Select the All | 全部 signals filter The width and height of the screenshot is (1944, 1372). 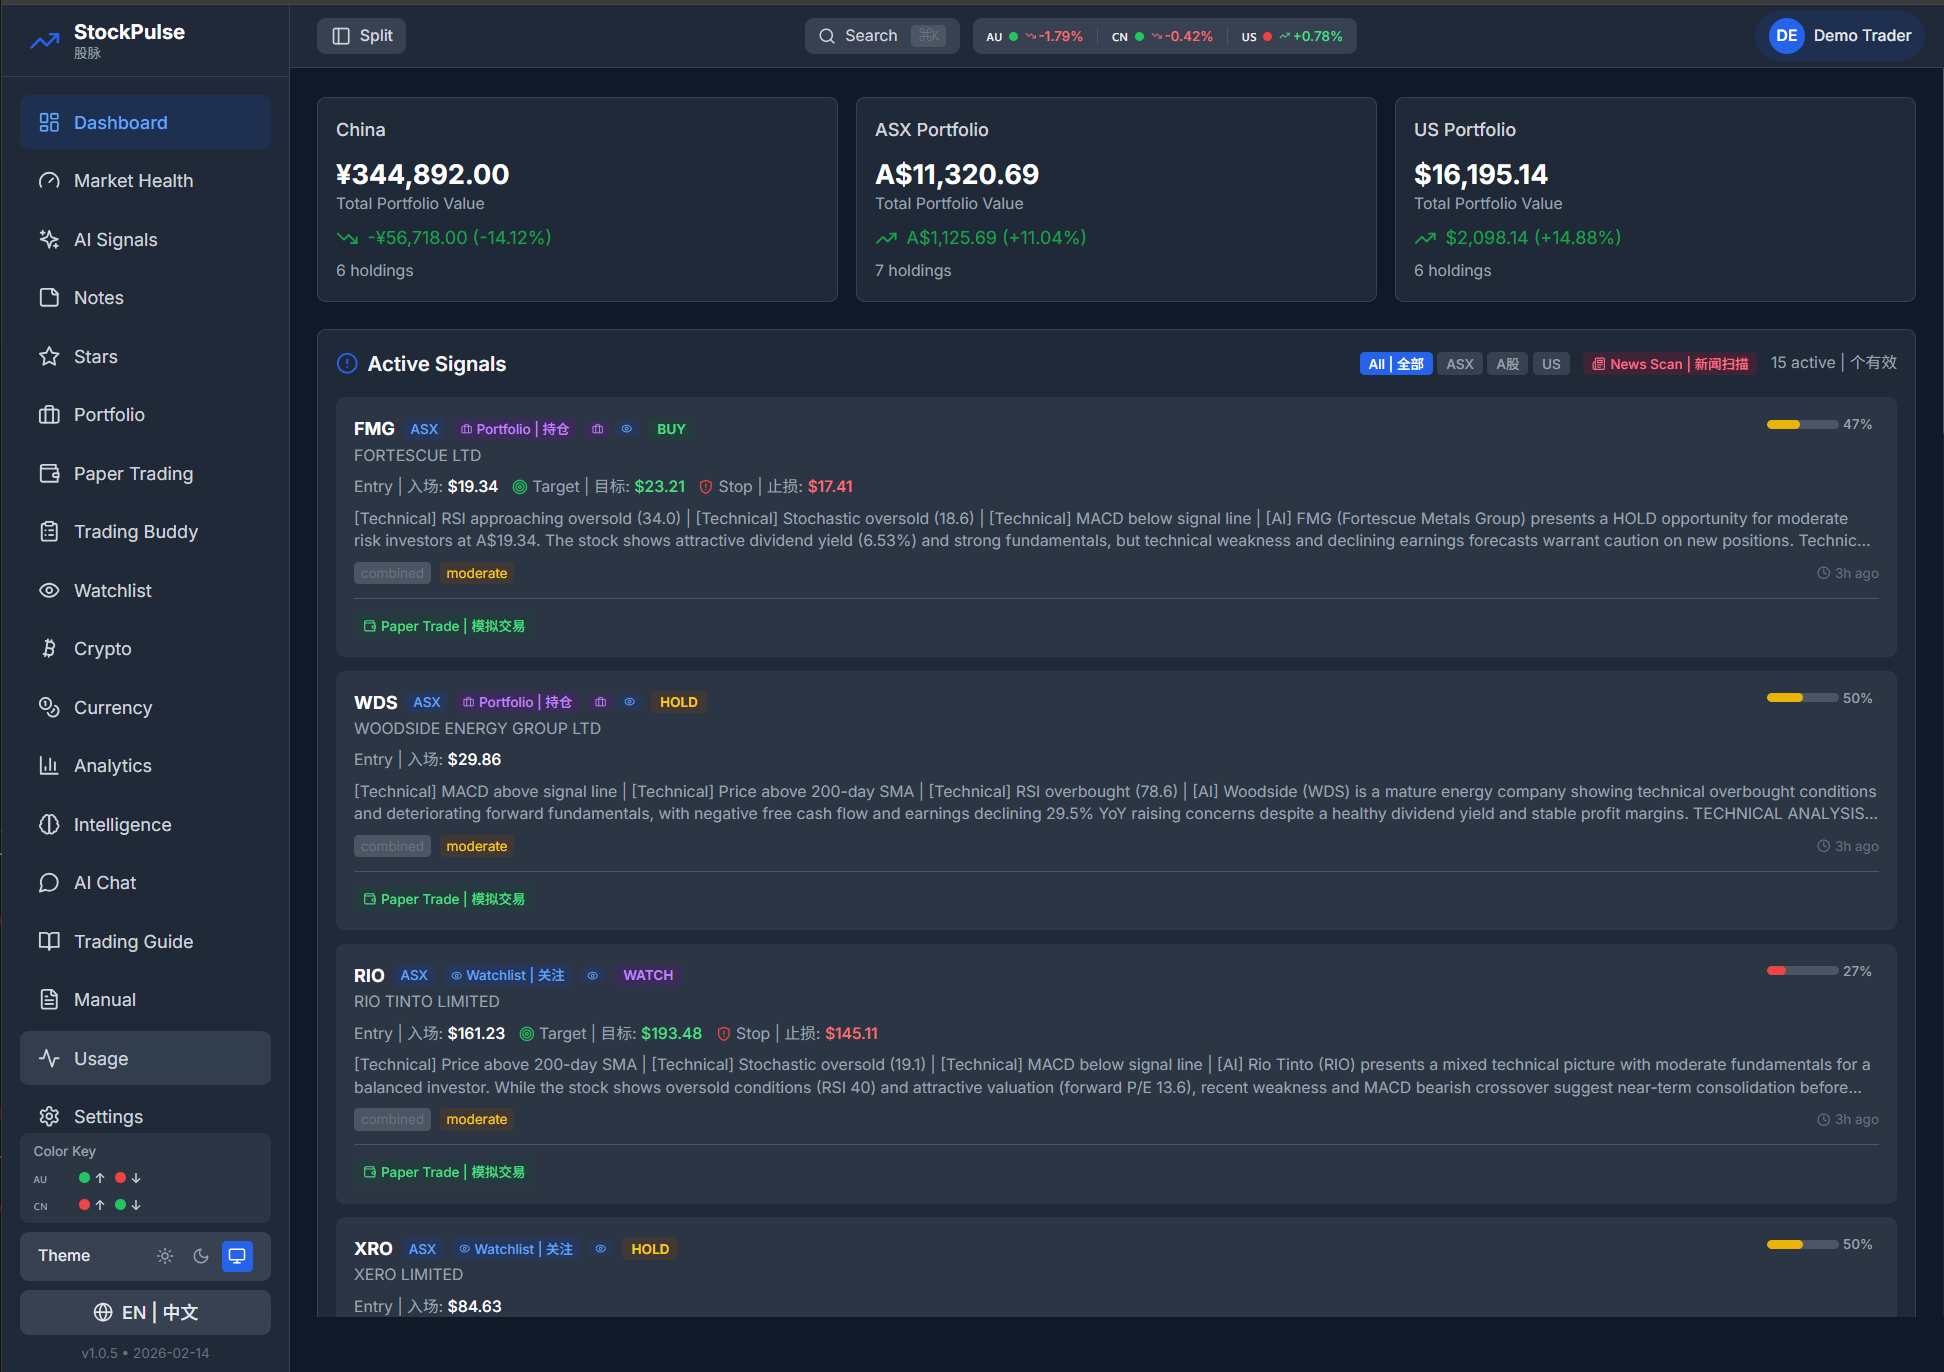point(1396,363)
